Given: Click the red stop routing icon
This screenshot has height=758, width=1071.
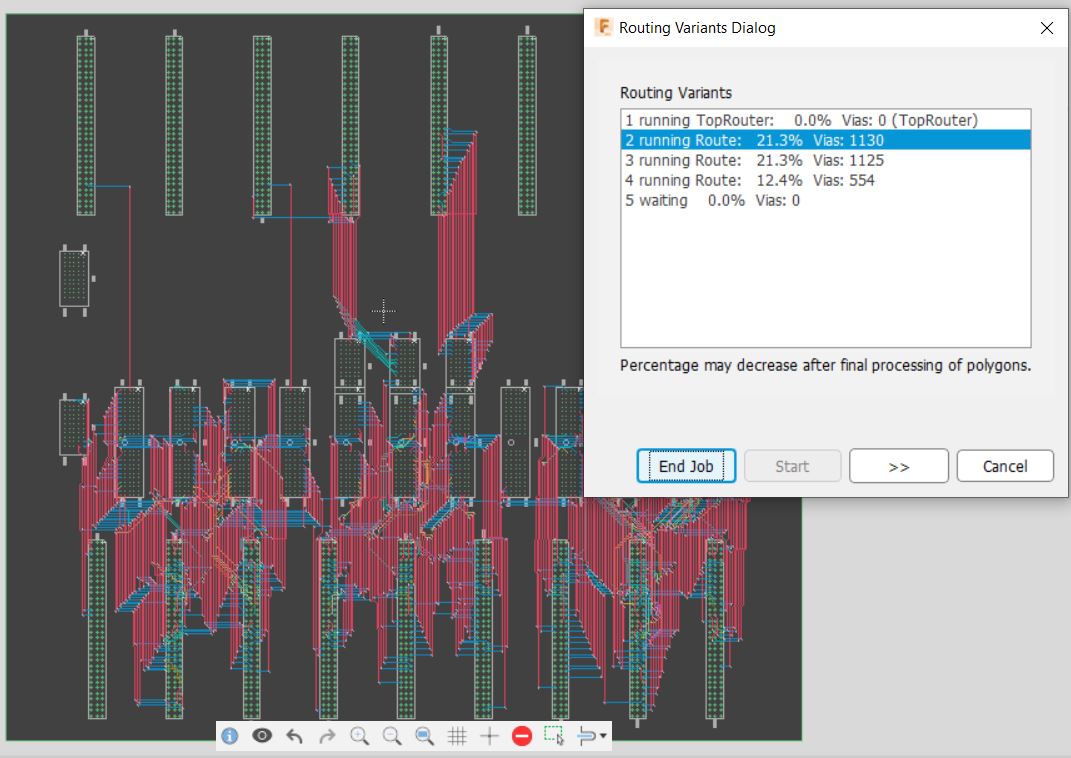Looking at the screenshot, I should click(x=521, y=736).
